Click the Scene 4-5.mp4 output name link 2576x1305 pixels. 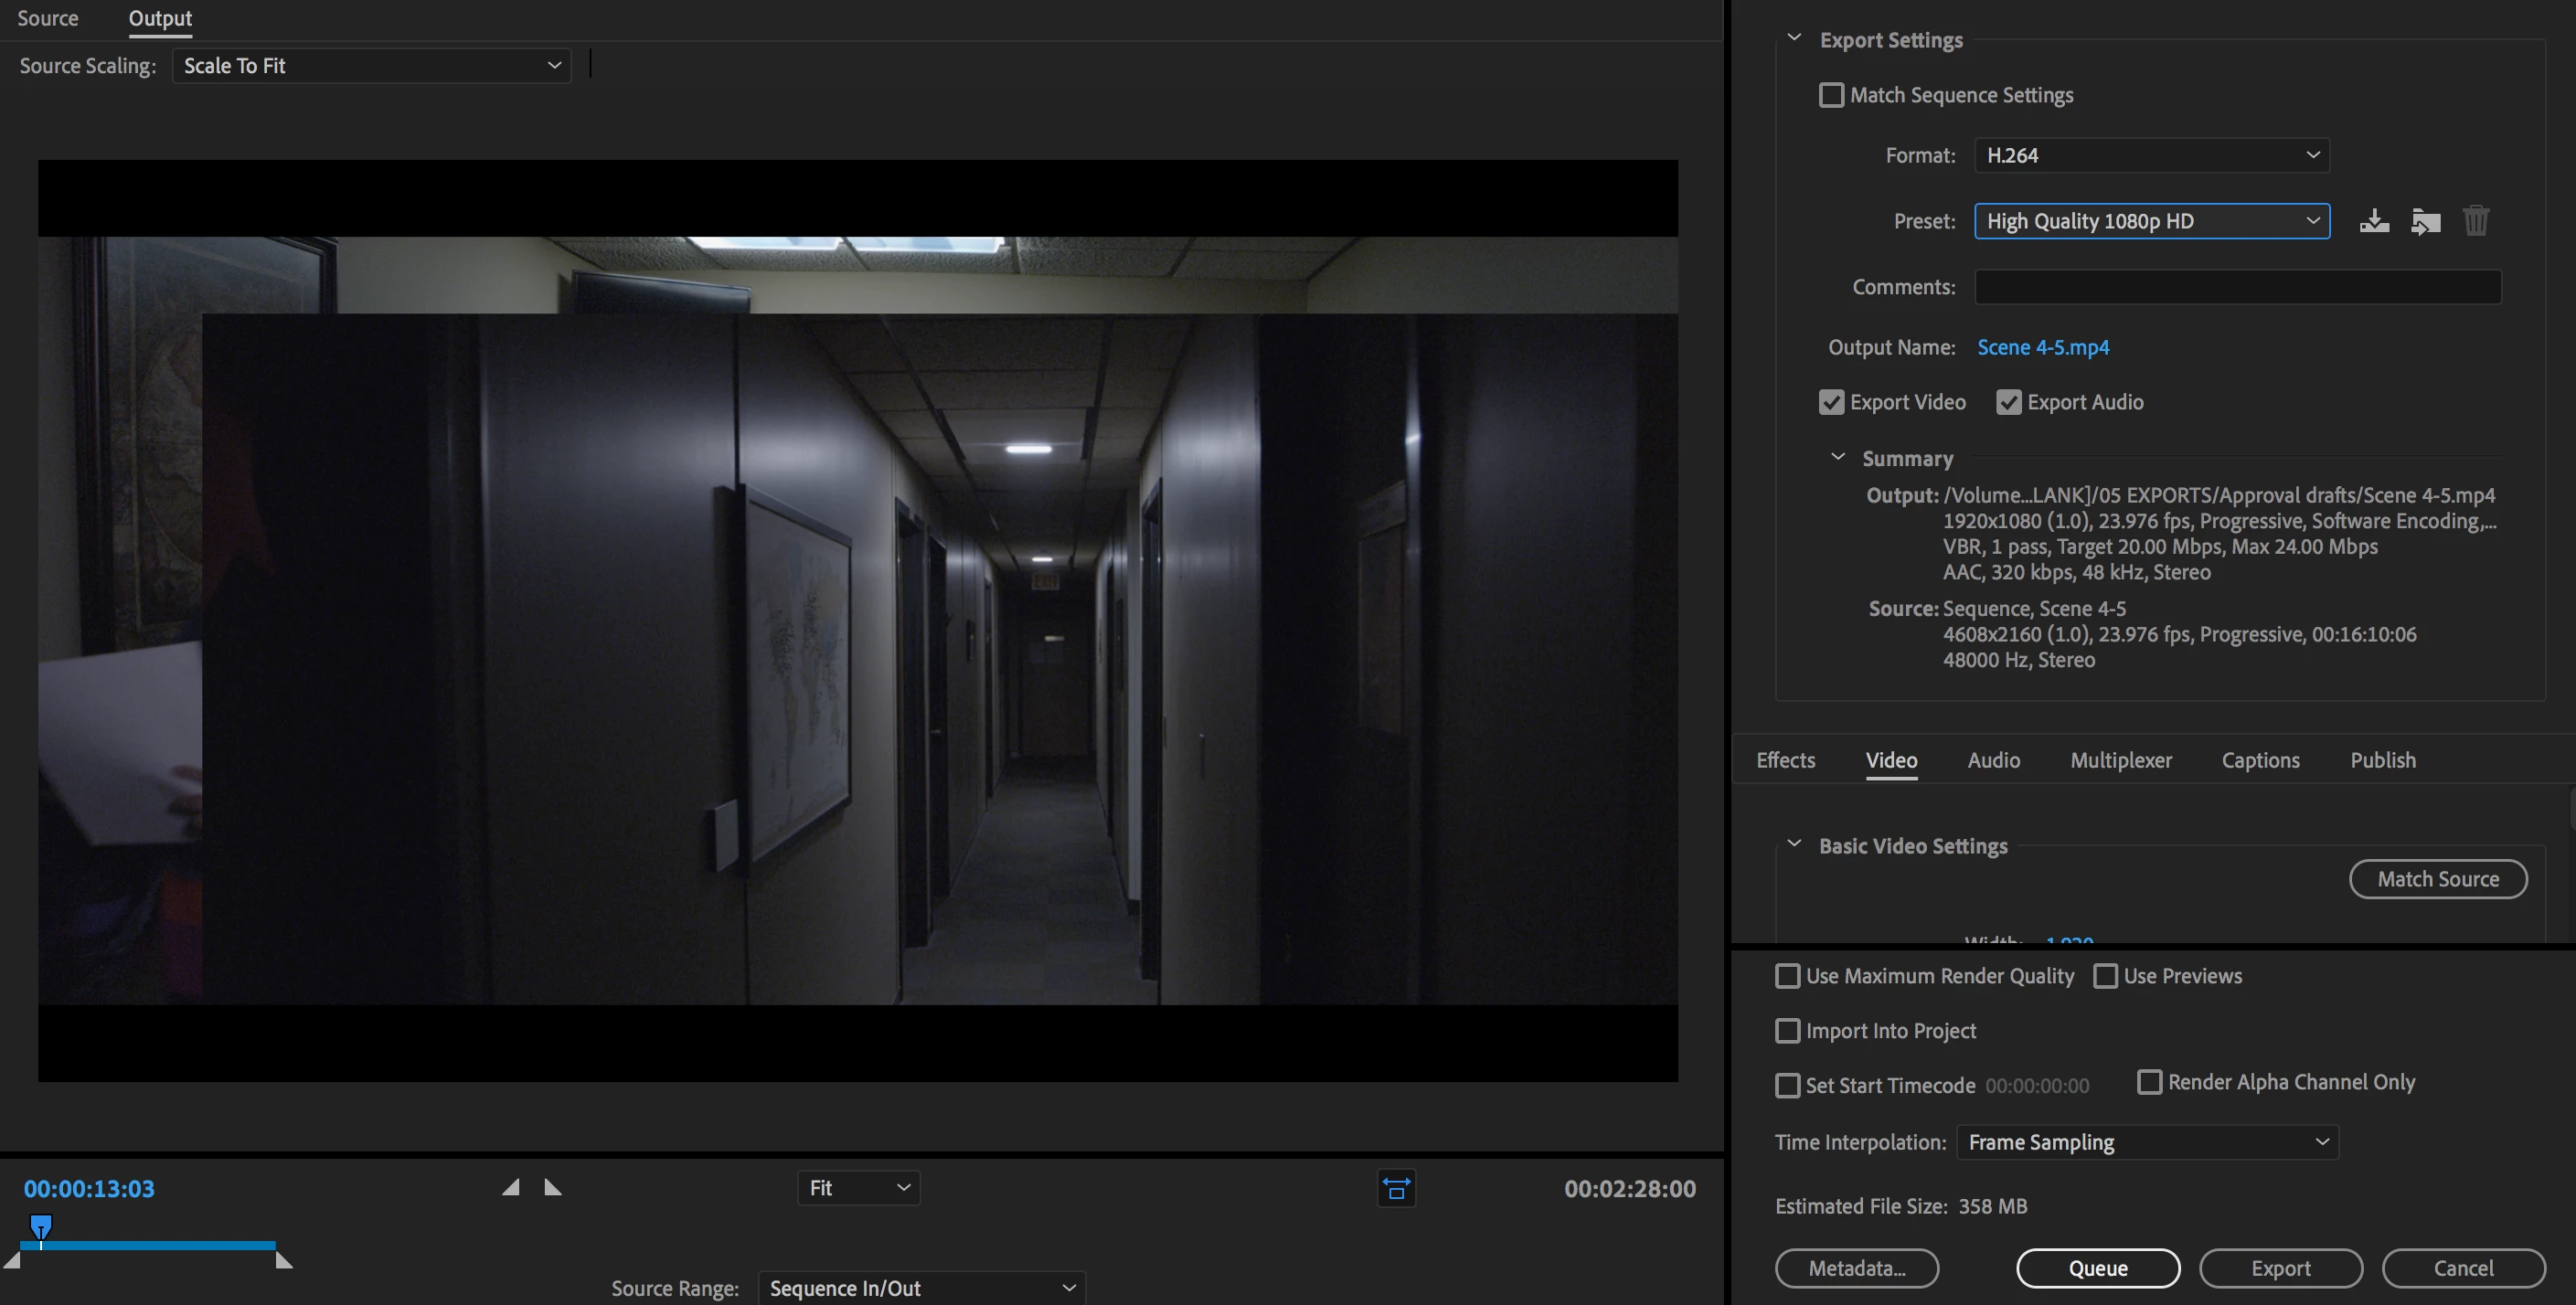click(x=2042, y=347)
